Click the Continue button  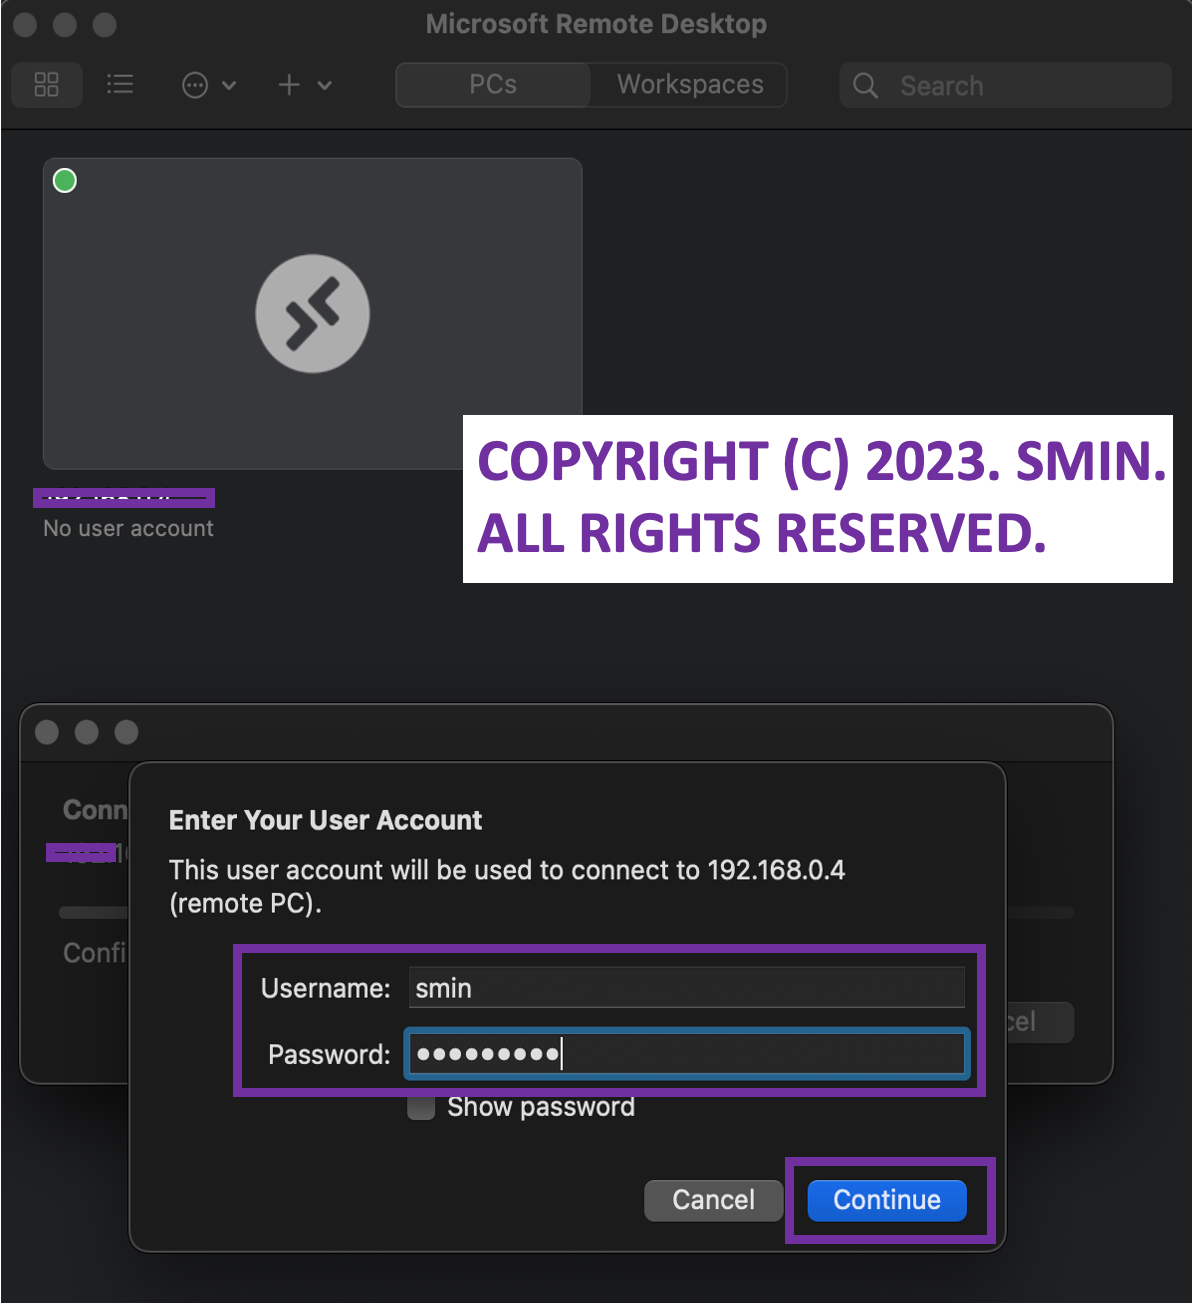click(x=887, y=1200)
